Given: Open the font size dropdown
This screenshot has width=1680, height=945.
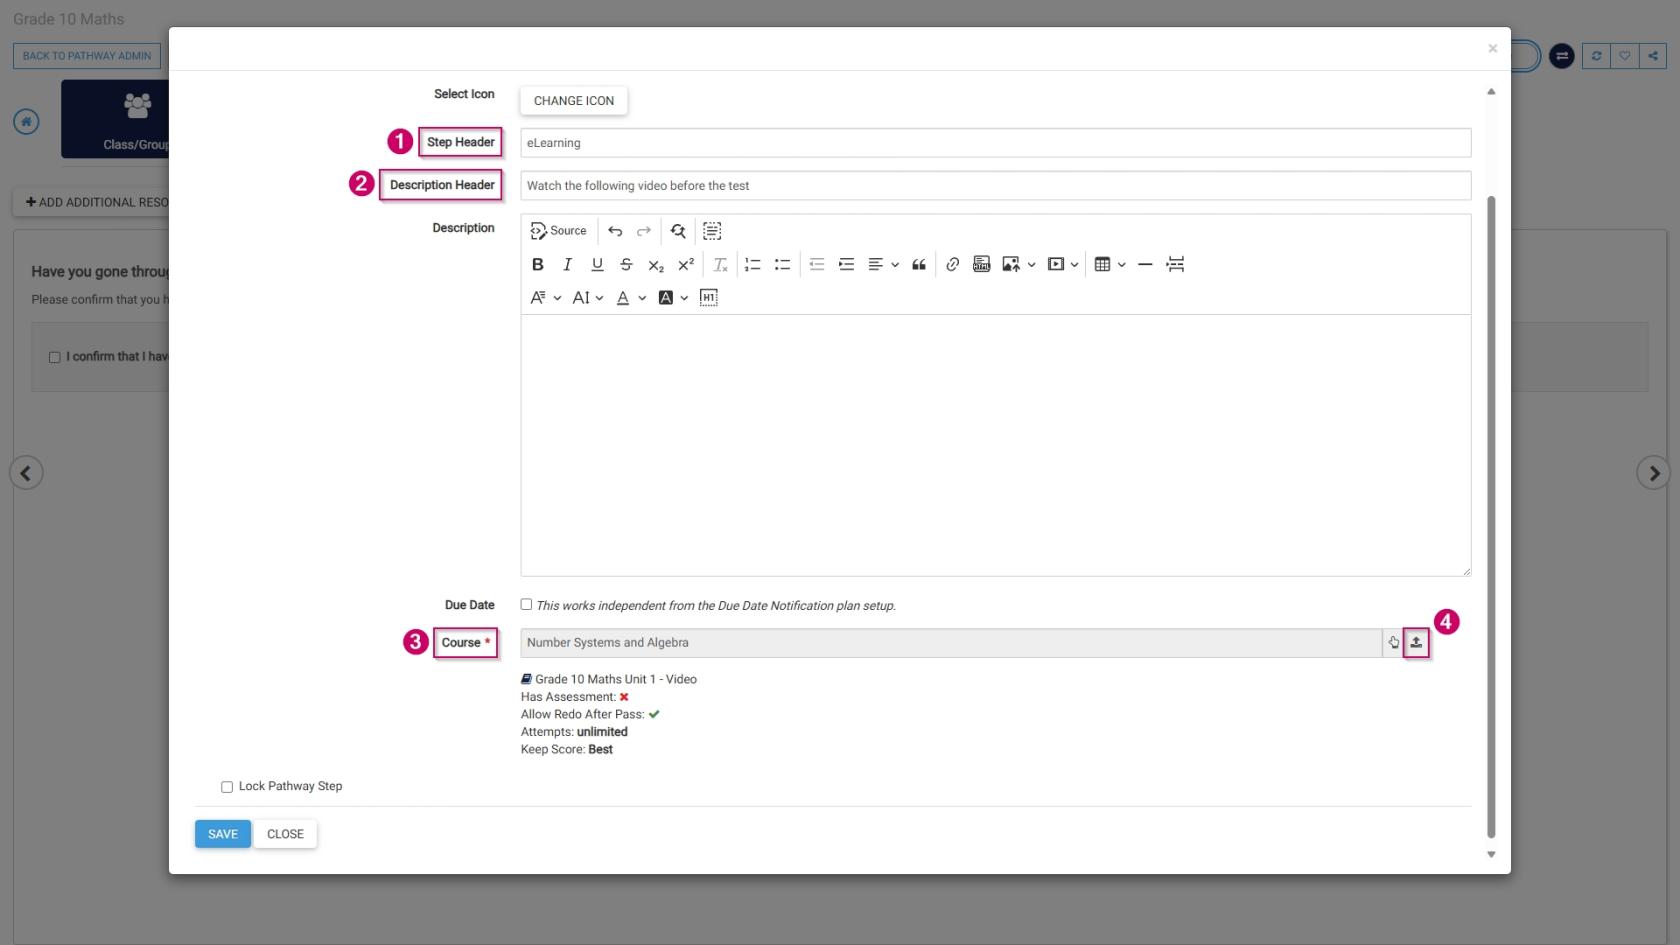Looking at the screenshot, I should pos(588,298).
